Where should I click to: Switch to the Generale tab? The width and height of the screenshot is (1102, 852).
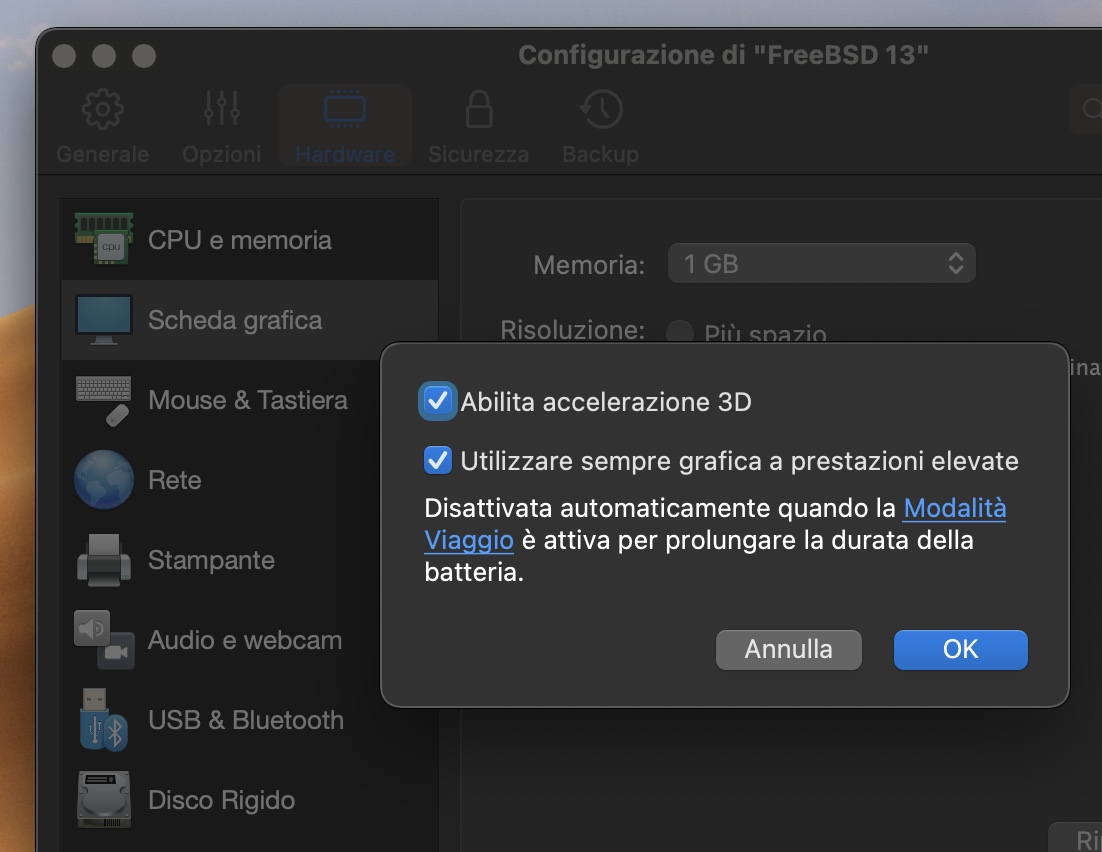click(102, 127)
